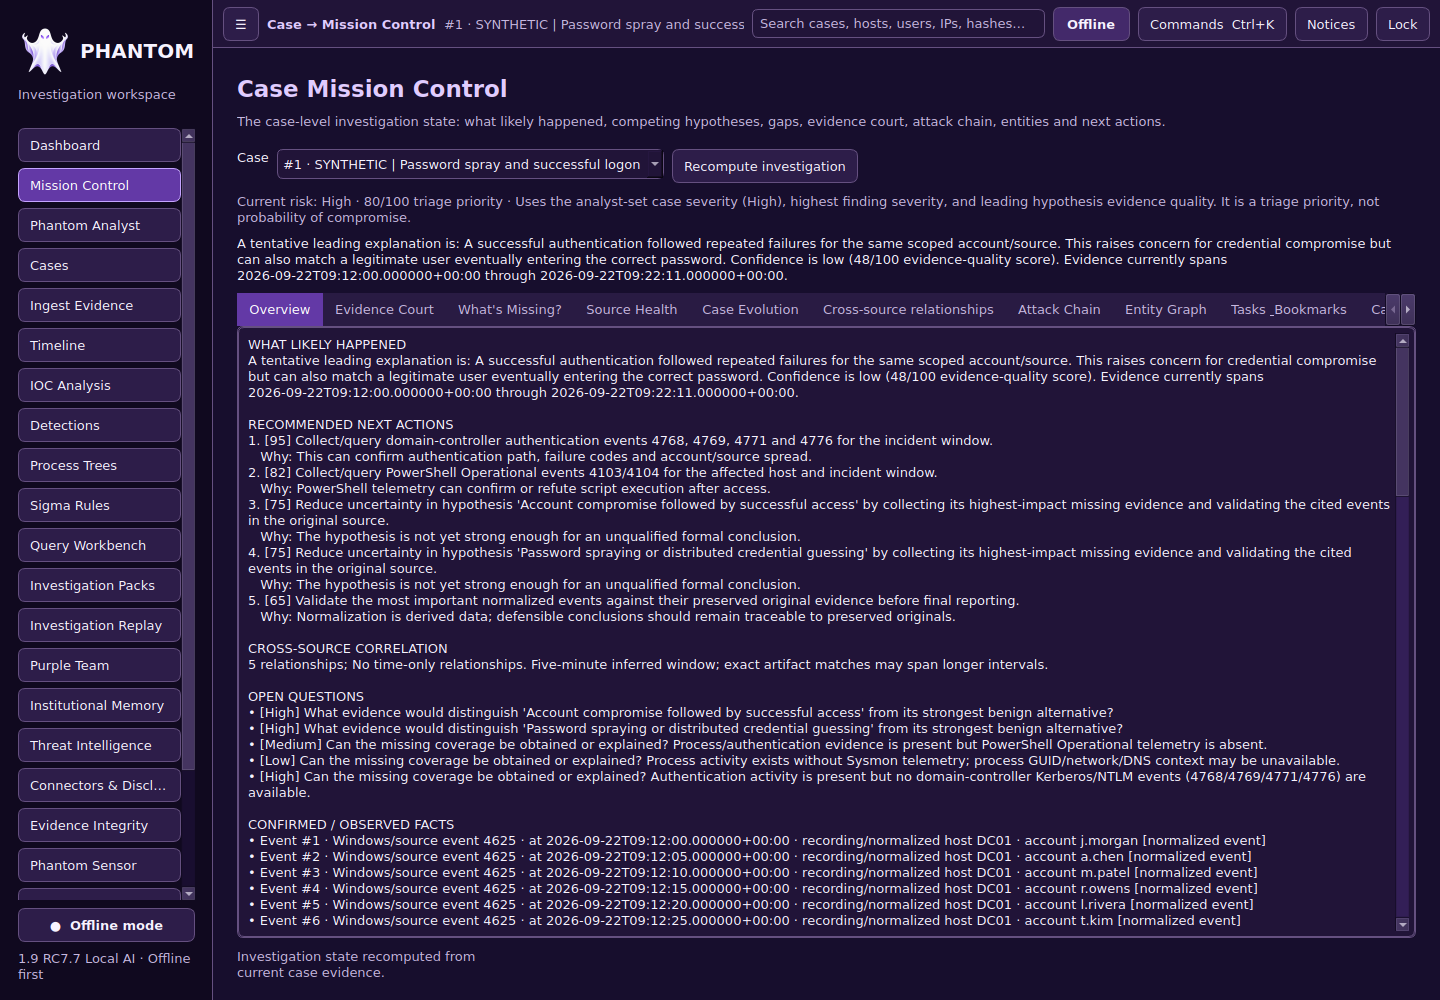Open the Commands Ctrl+K palette

pos(1212,24)
